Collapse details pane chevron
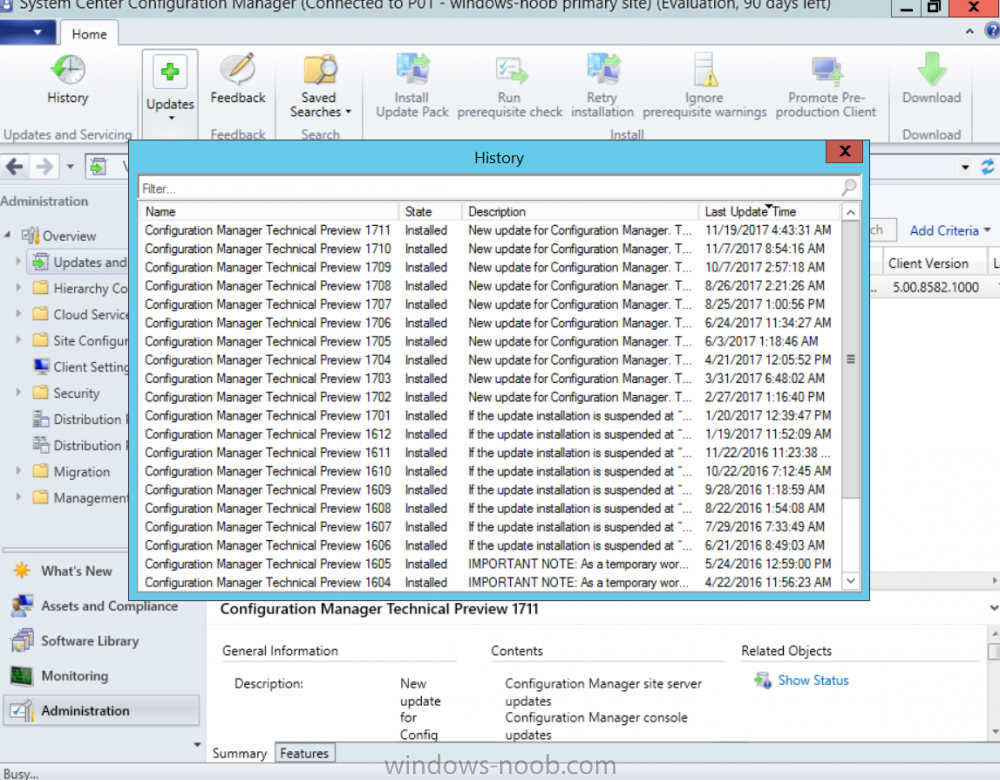 pyautogui.click(x=993, y=608)
